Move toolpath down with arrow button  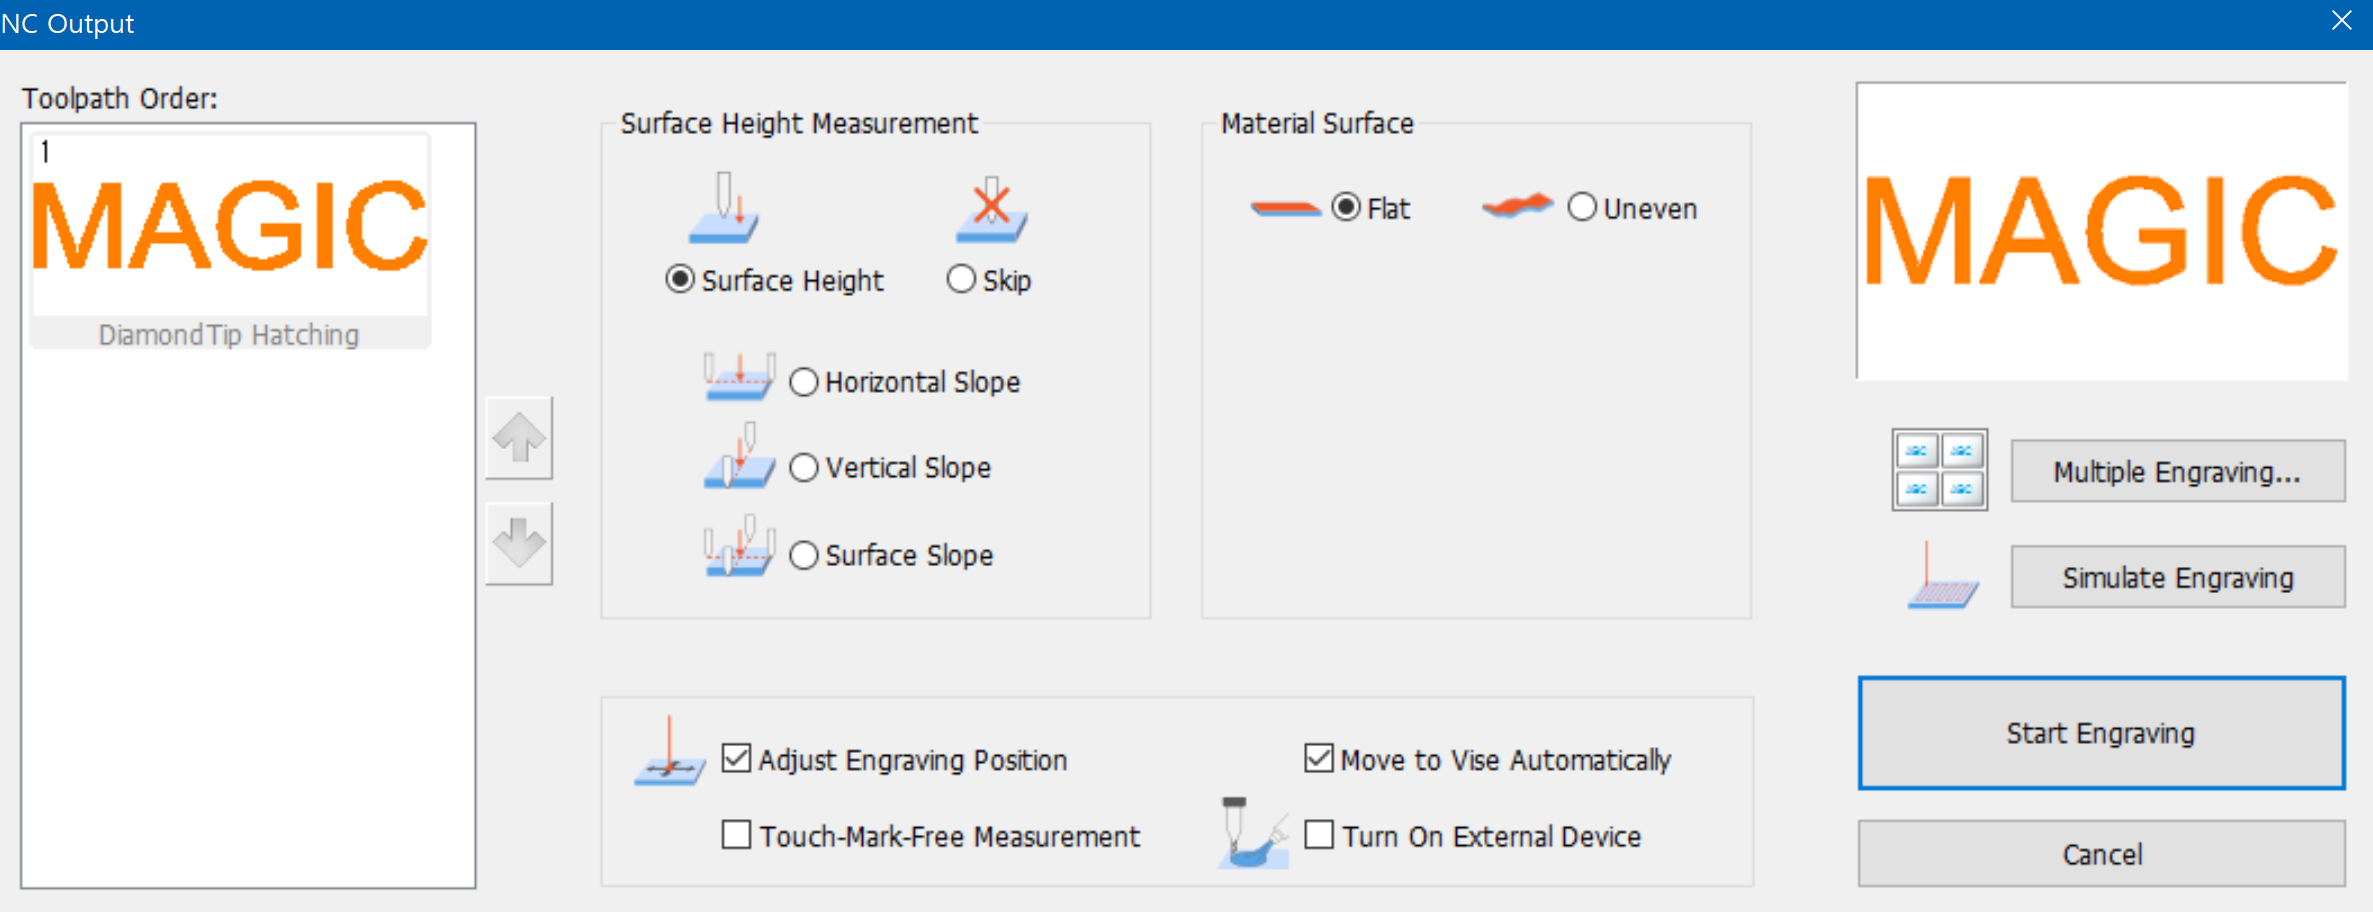click(519, 543)
